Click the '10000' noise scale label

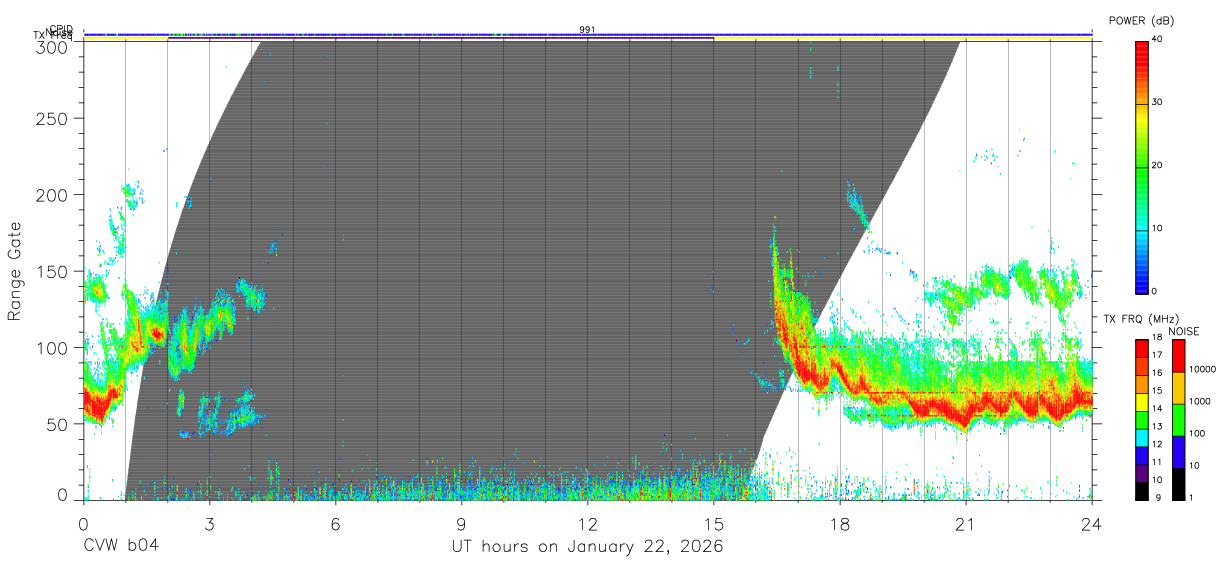(1203, 368)
